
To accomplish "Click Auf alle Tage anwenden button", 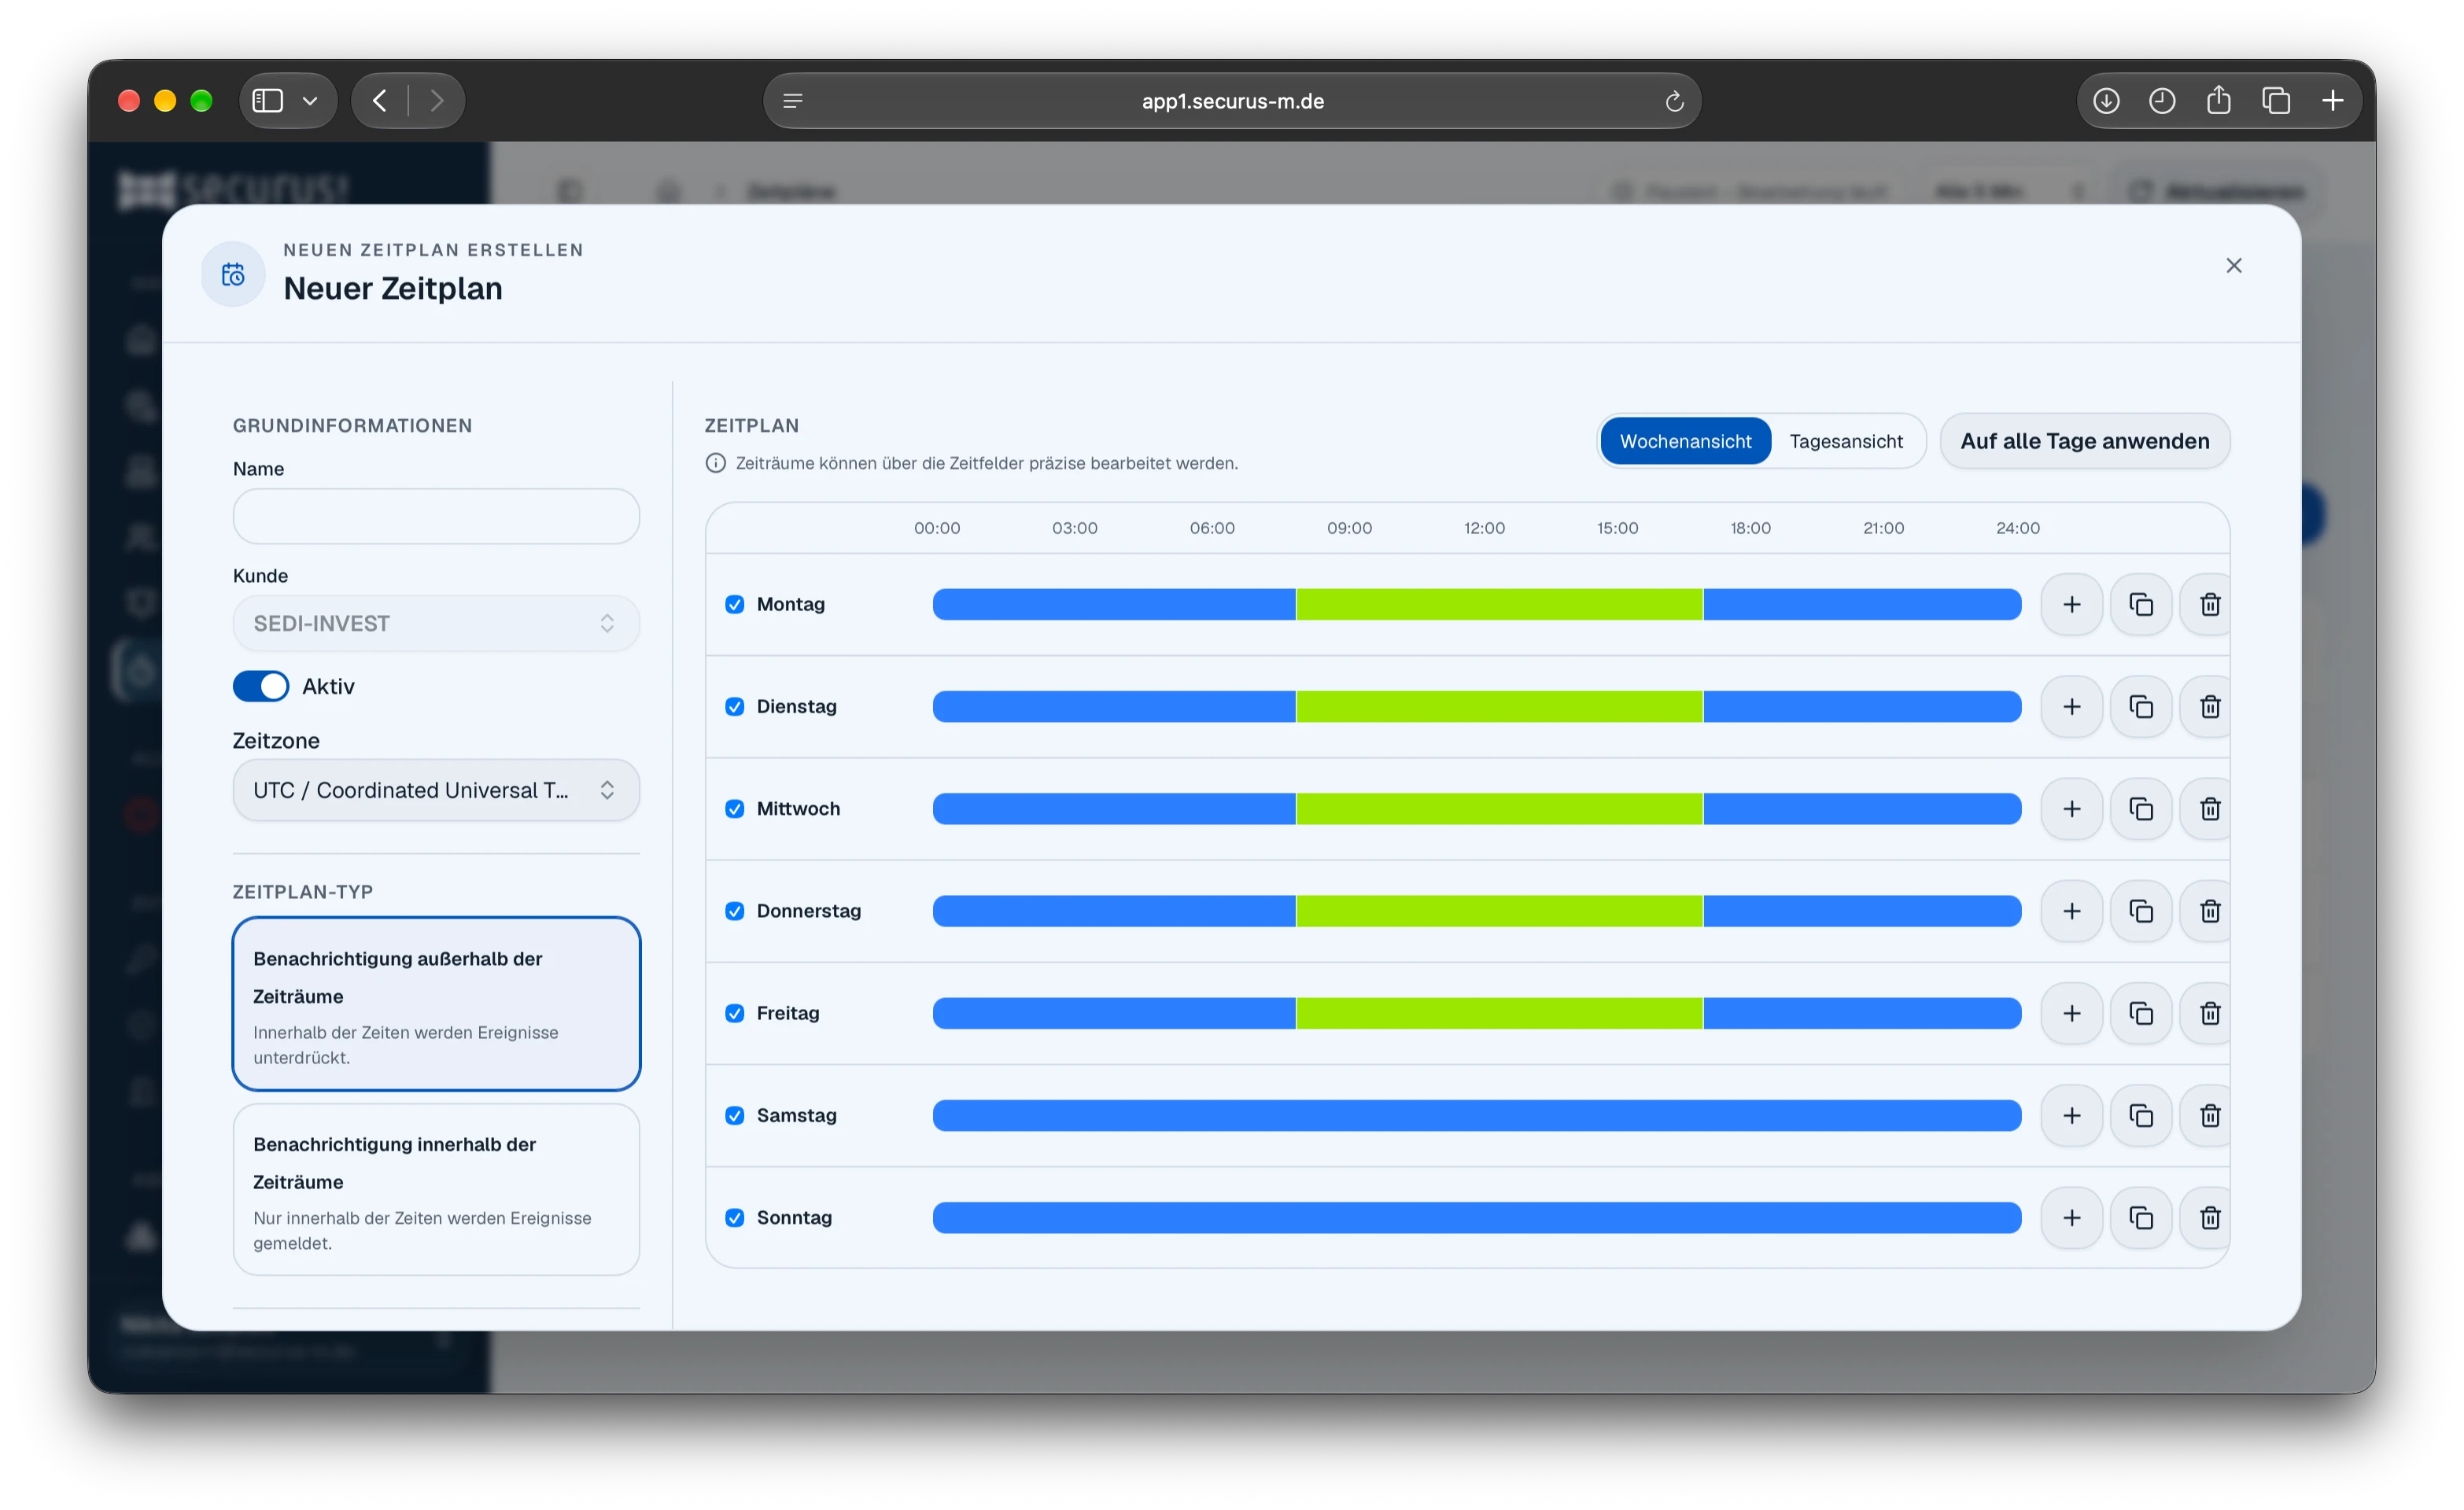I will coord(2084,441).
